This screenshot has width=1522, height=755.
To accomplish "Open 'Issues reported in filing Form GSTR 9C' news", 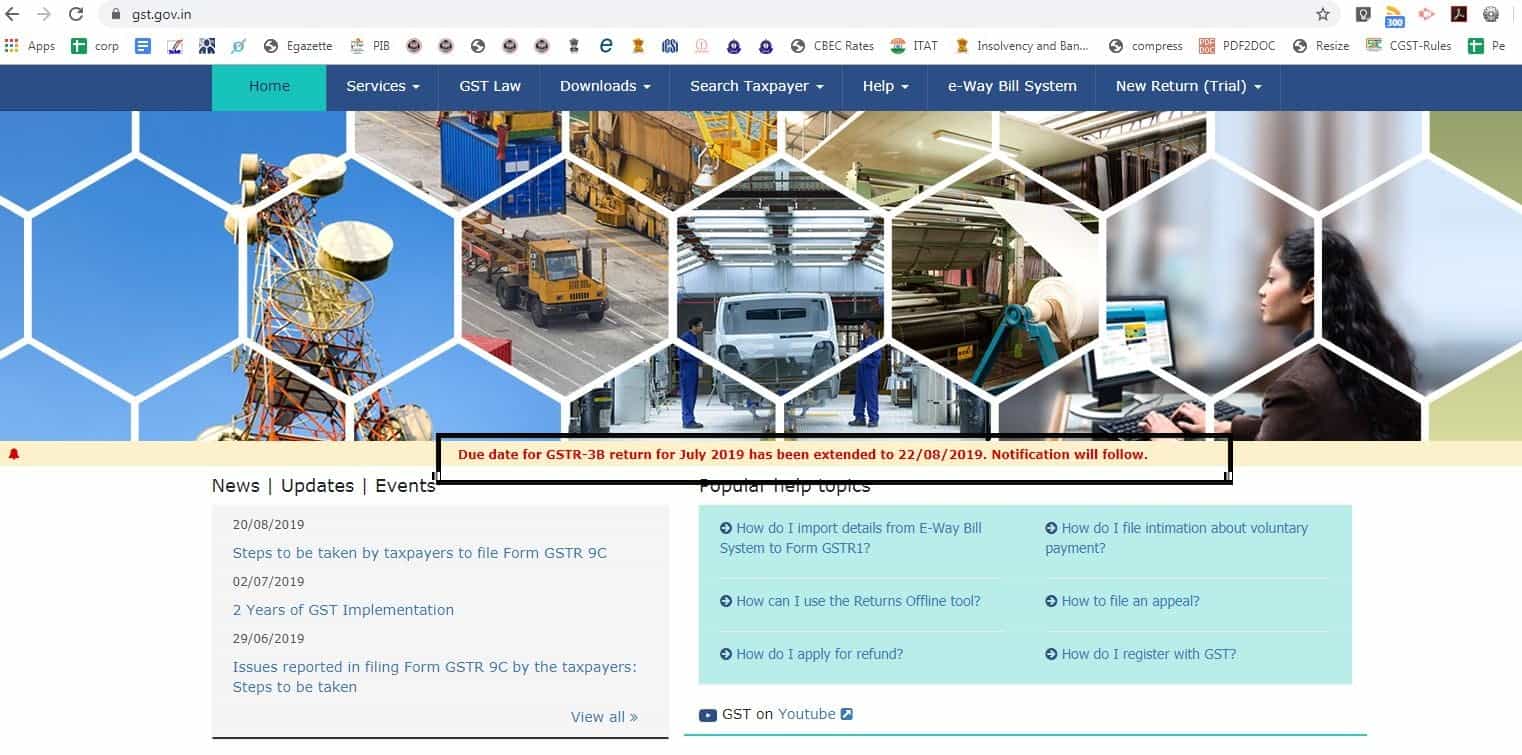I will click(x=435, y=677).
